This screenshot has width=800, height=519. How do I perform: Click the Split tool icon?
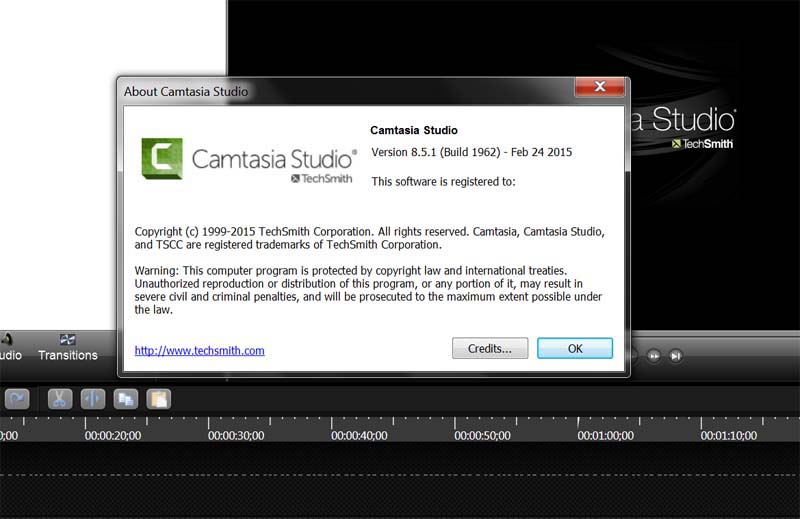[92, 398]
